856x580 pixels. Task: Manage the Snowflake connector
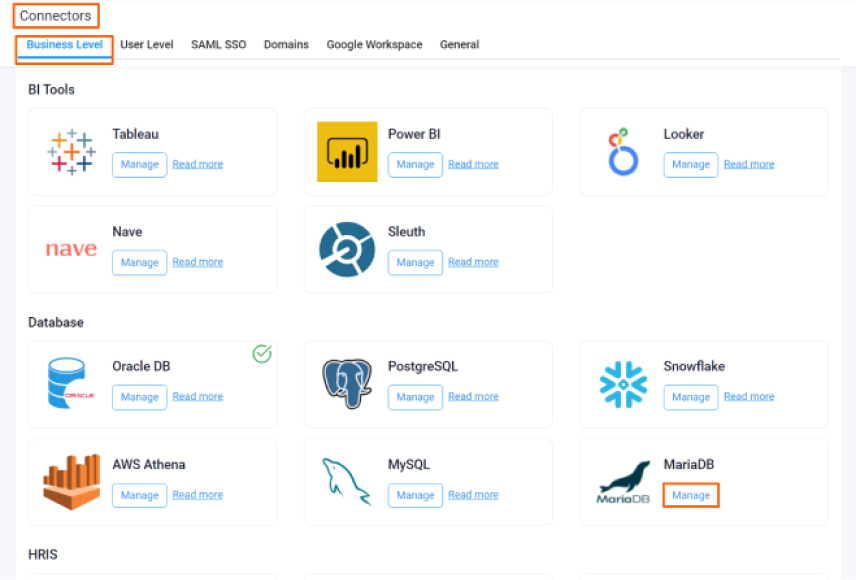coord(691,397)
